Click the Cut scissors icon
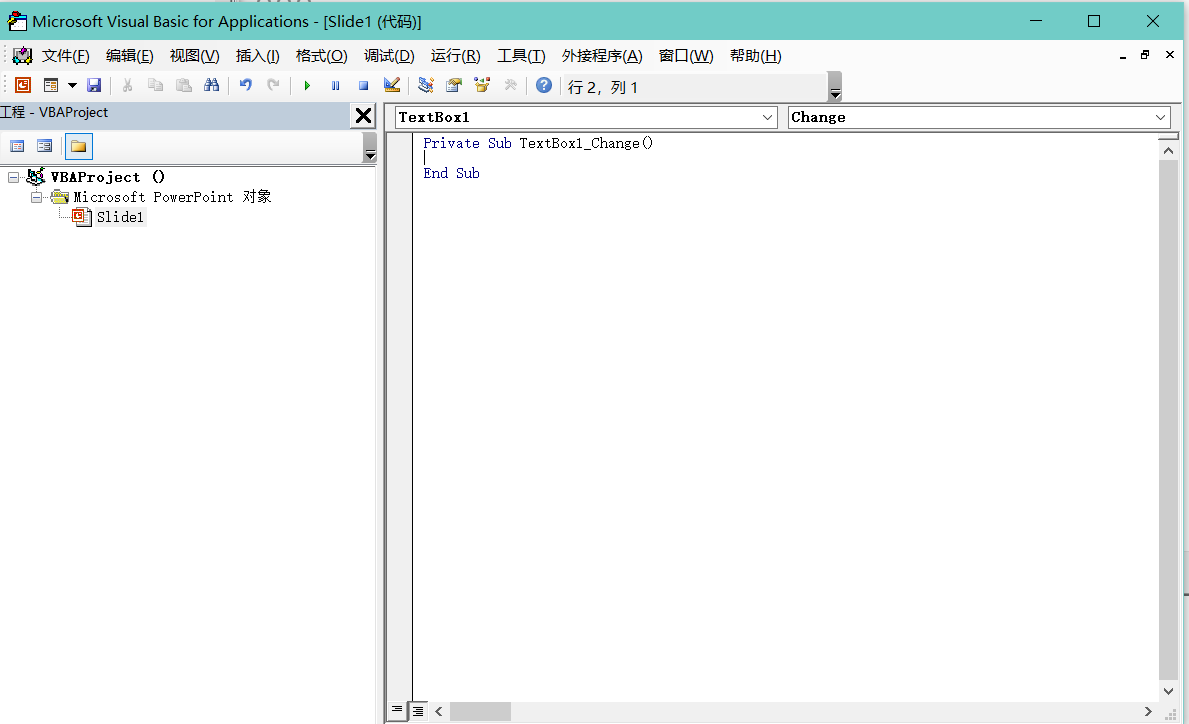The width and height of the screenshot is (1189, 724). tap(127, 86)
